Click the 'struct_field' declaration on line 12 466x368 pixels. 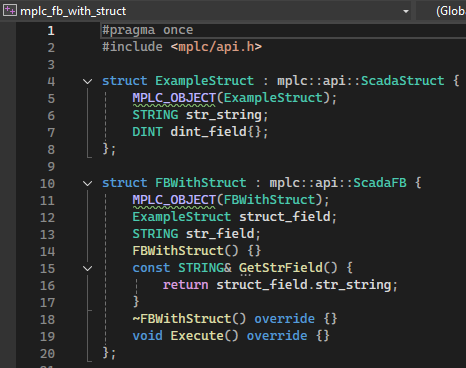(x=285, y=217)
